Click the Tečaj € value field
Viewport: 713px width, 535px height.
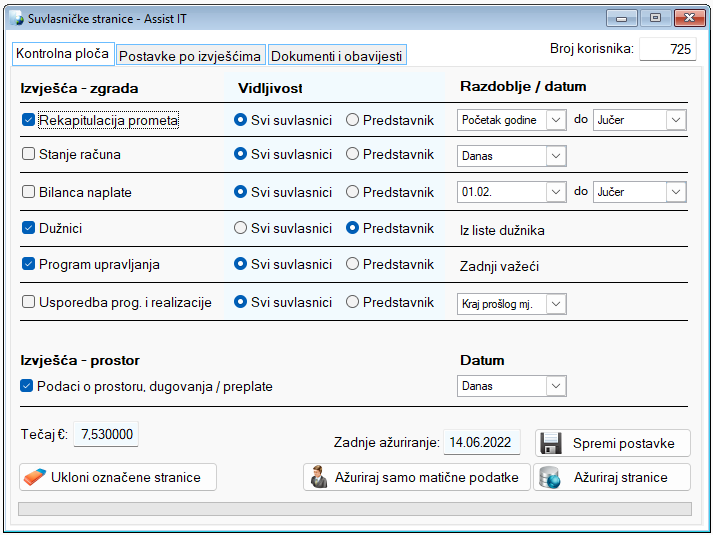[107, 434]
